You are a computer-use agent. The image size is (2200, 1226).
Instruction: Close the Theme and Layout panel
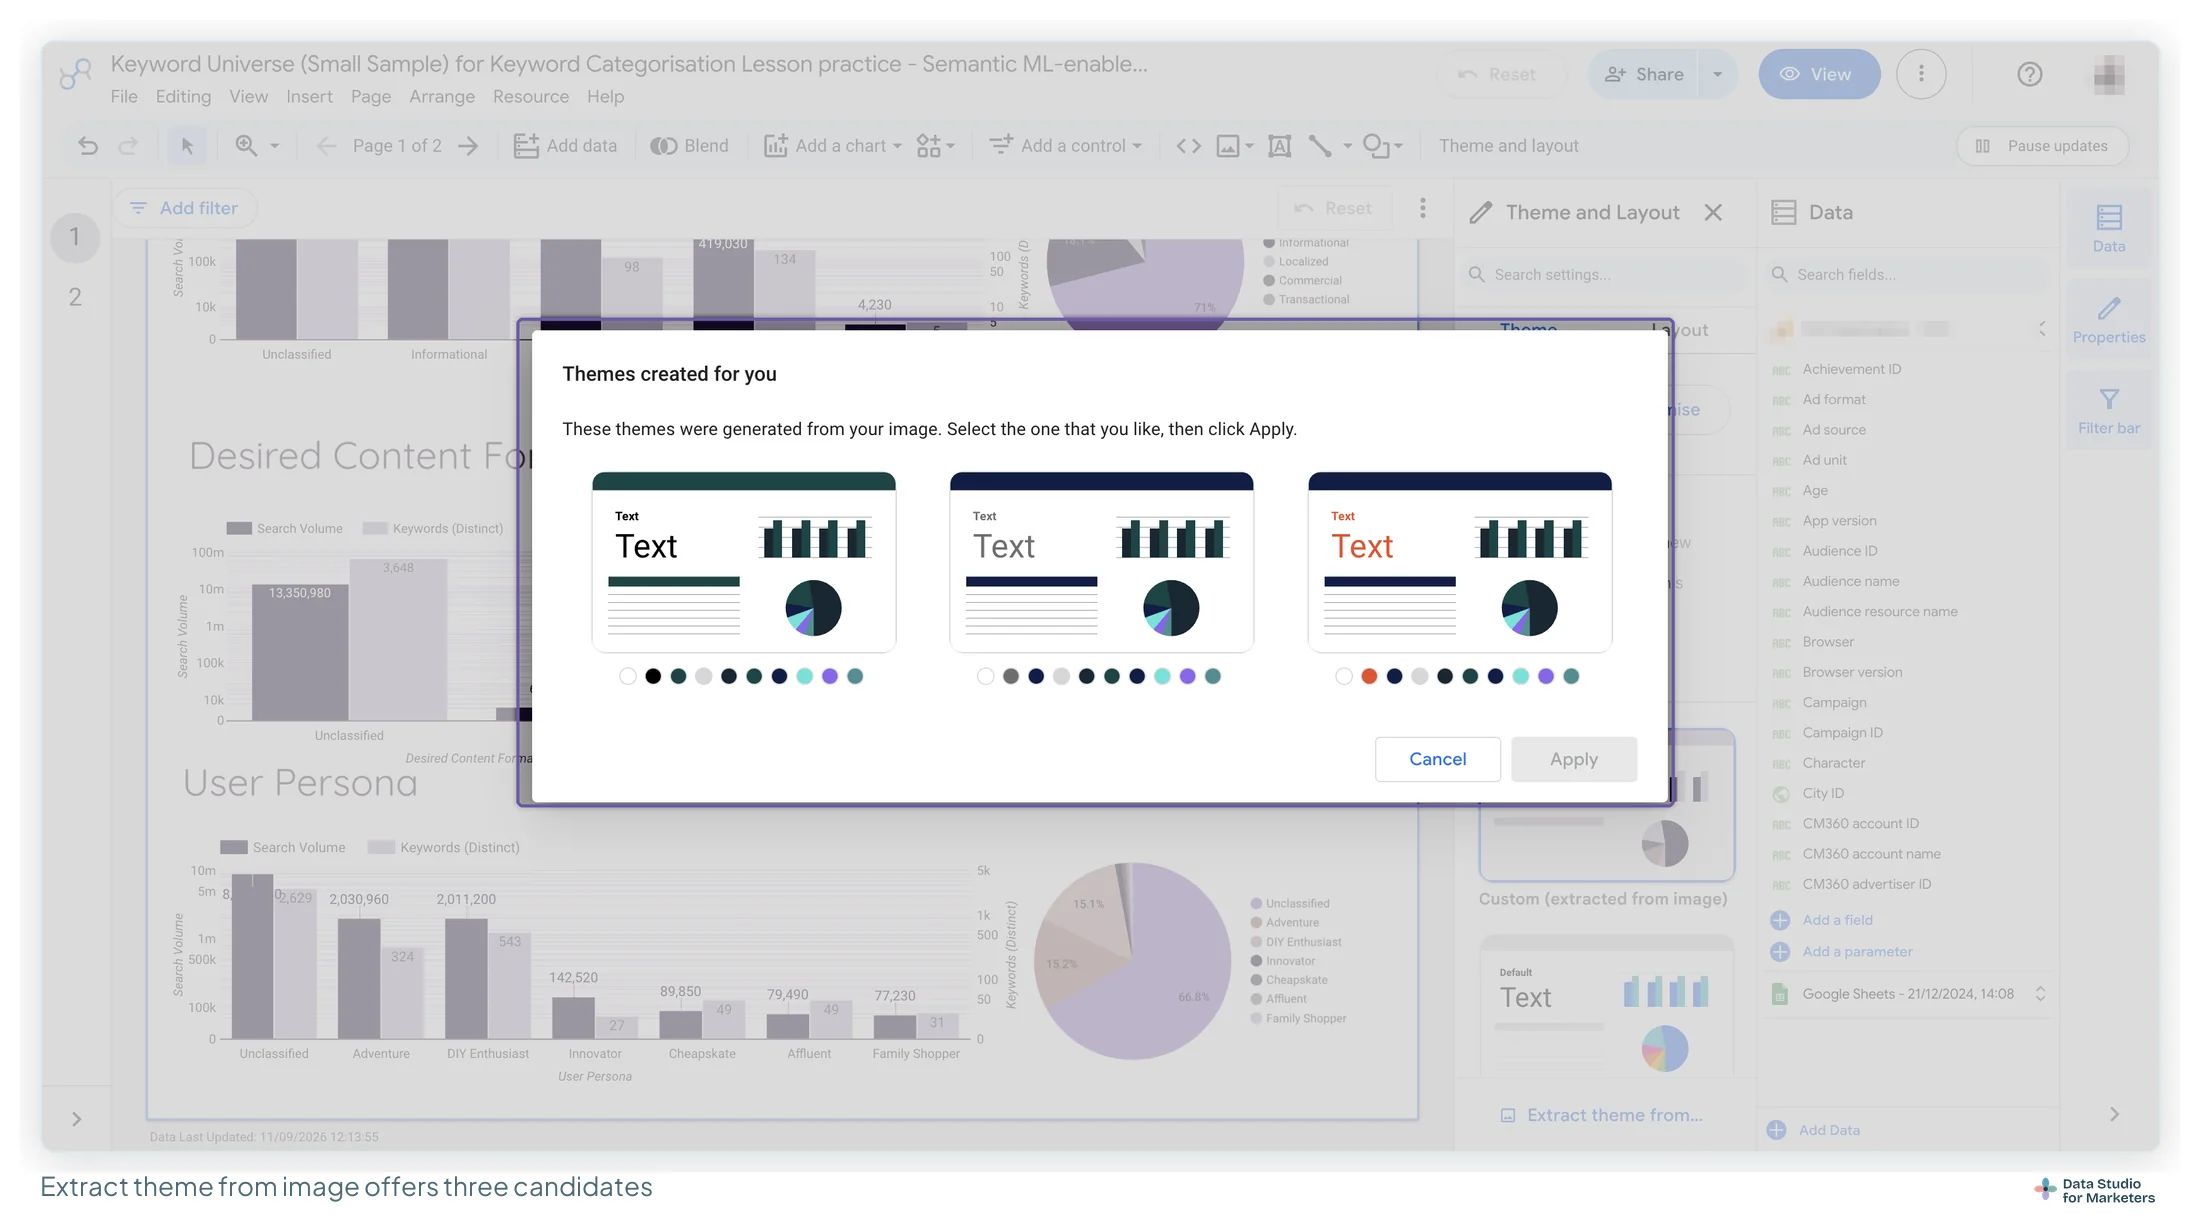click(1713, 212)
